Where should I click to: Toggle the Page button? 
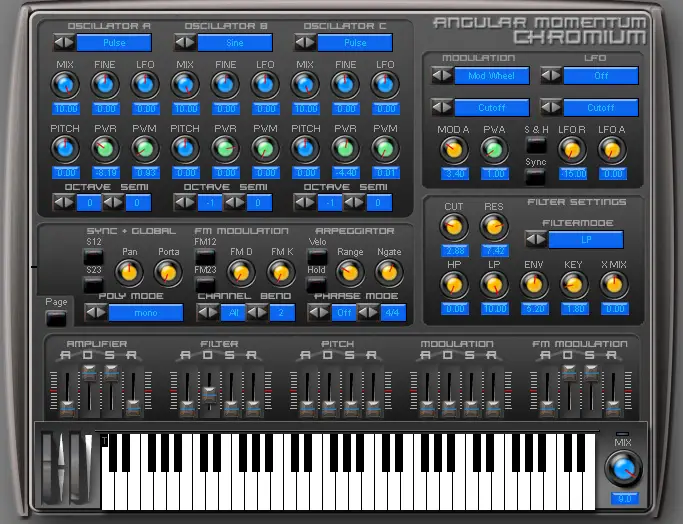pos(56,319)
